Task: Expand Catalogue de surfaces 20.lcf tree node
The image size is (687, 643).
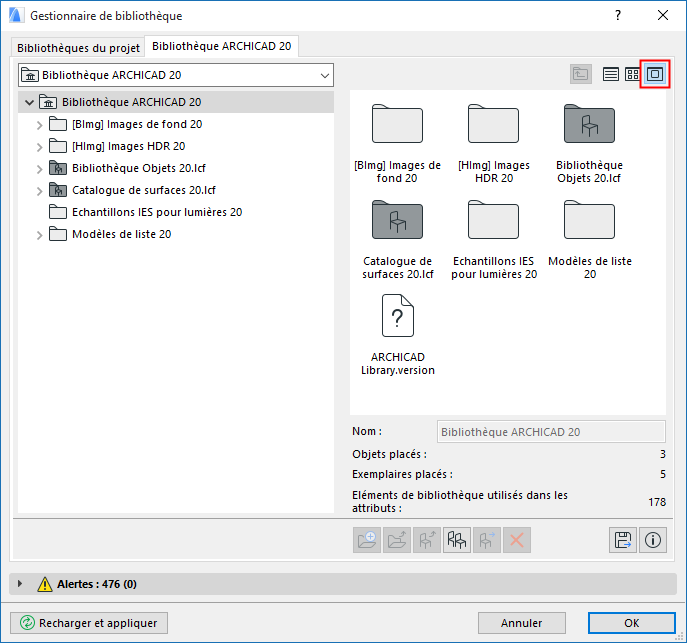Action: click(x=39, y=191)
